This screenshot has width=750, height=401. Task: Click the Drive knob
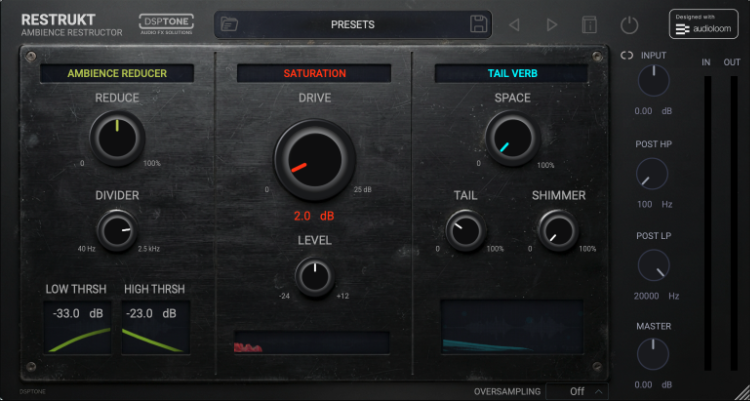[314, 159]
